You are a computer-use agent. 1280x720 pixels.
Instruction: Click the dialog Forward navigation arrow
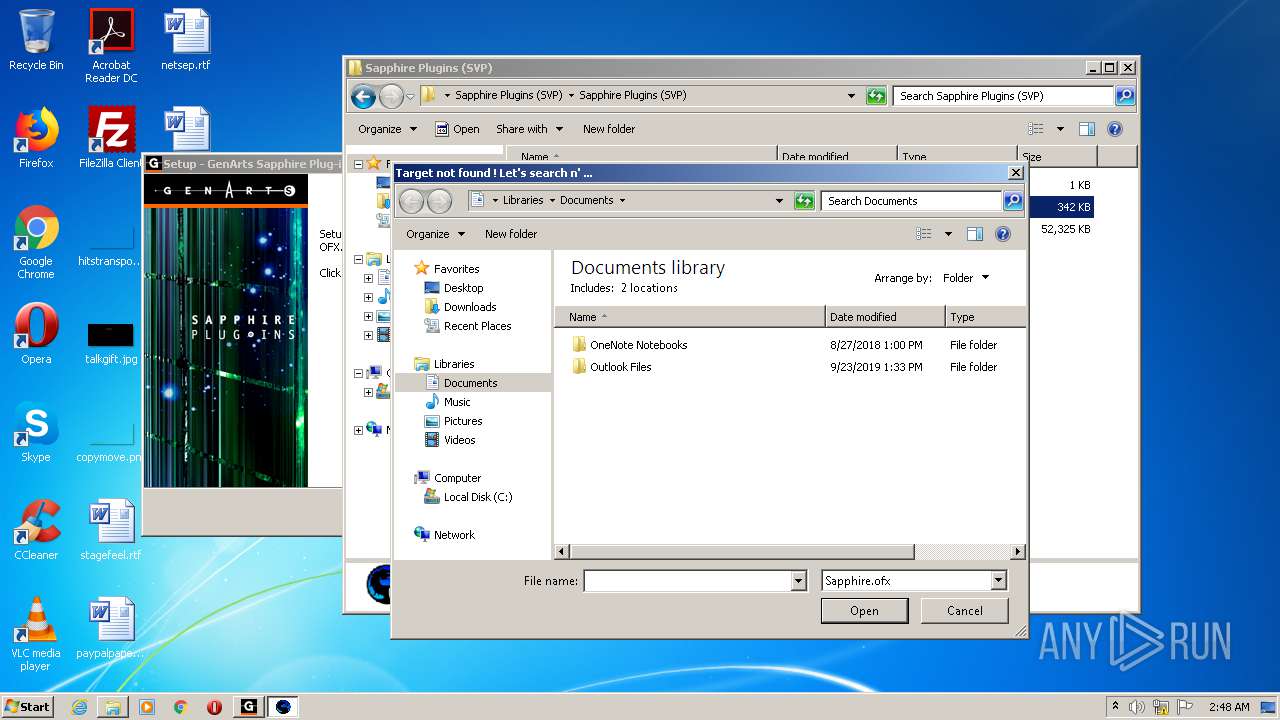coord(439,201)
